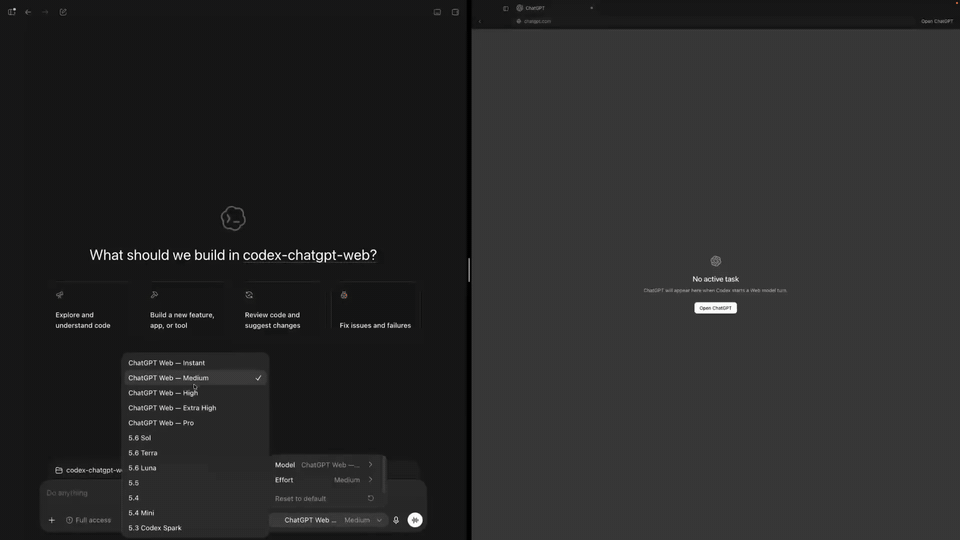Start a new thread with compose icon
The height and width of the screenshot is (540, 960).
tap(63, 12)
